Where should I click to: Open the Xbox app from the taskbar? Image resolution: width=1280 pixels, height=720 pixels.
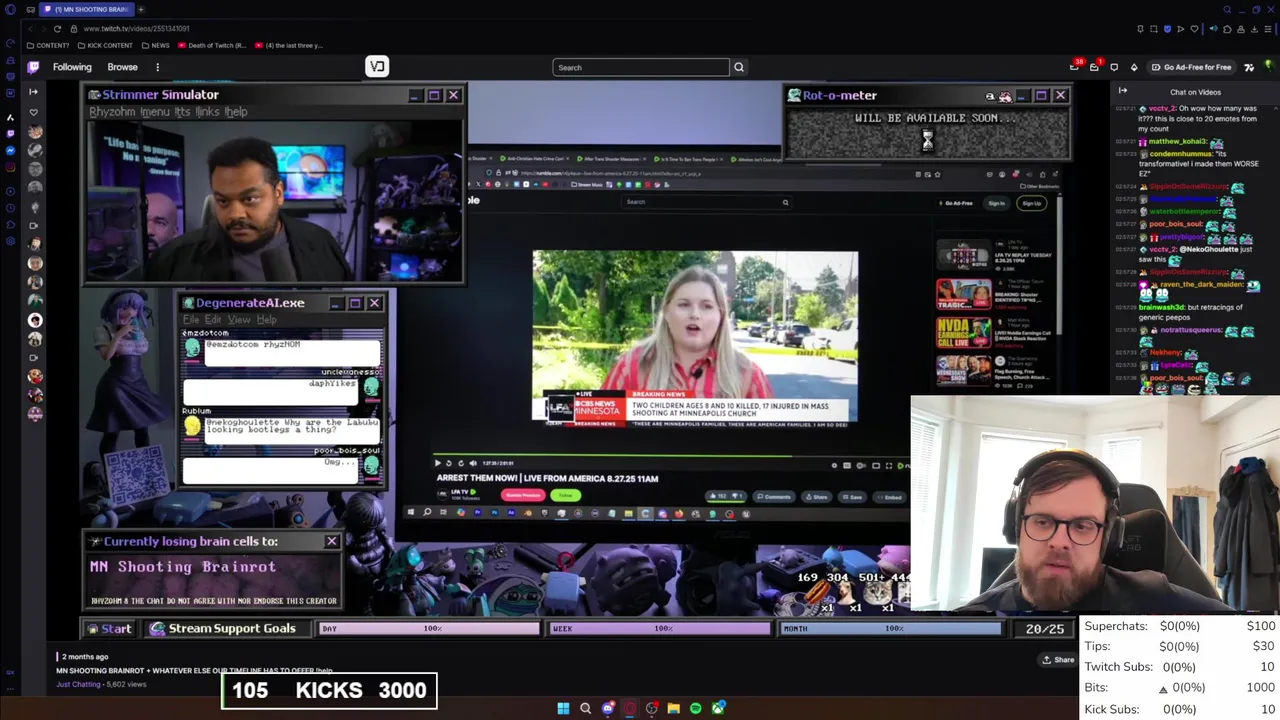pyautogui.click(x=718, y=708)
